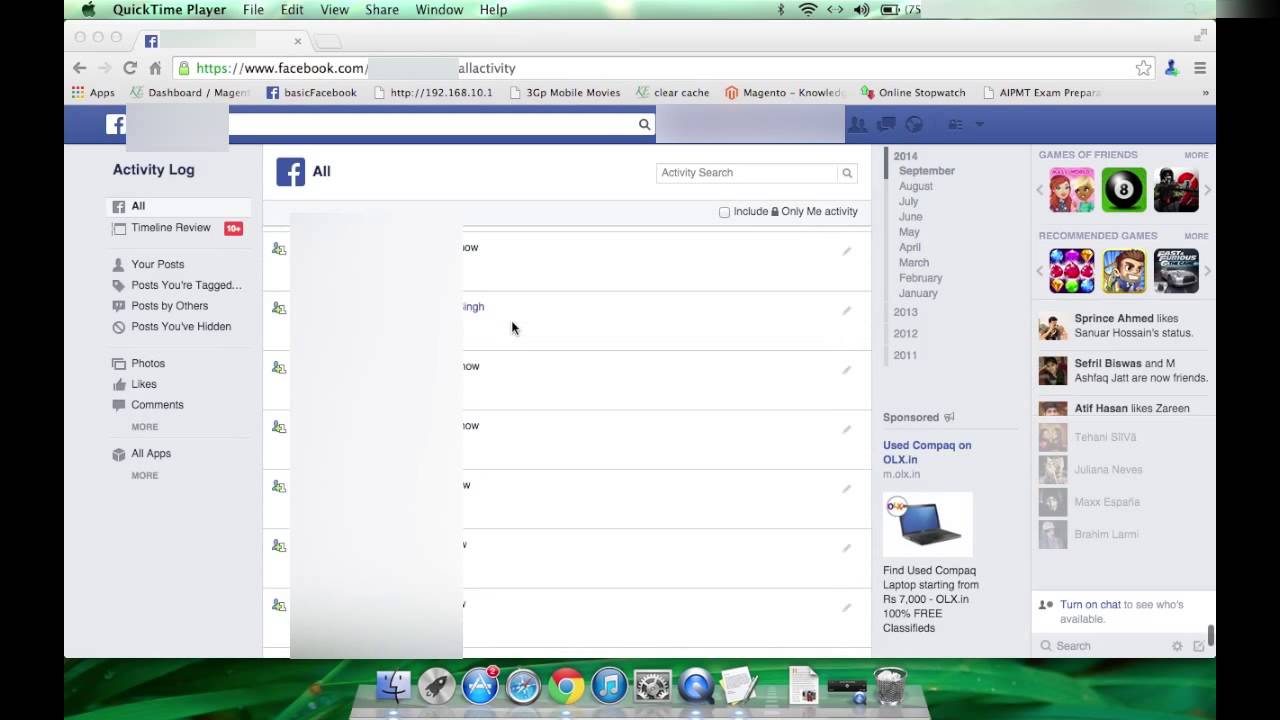Click the Apps bookmarks shortcut
1280x720 pixels.
point(93,93)
